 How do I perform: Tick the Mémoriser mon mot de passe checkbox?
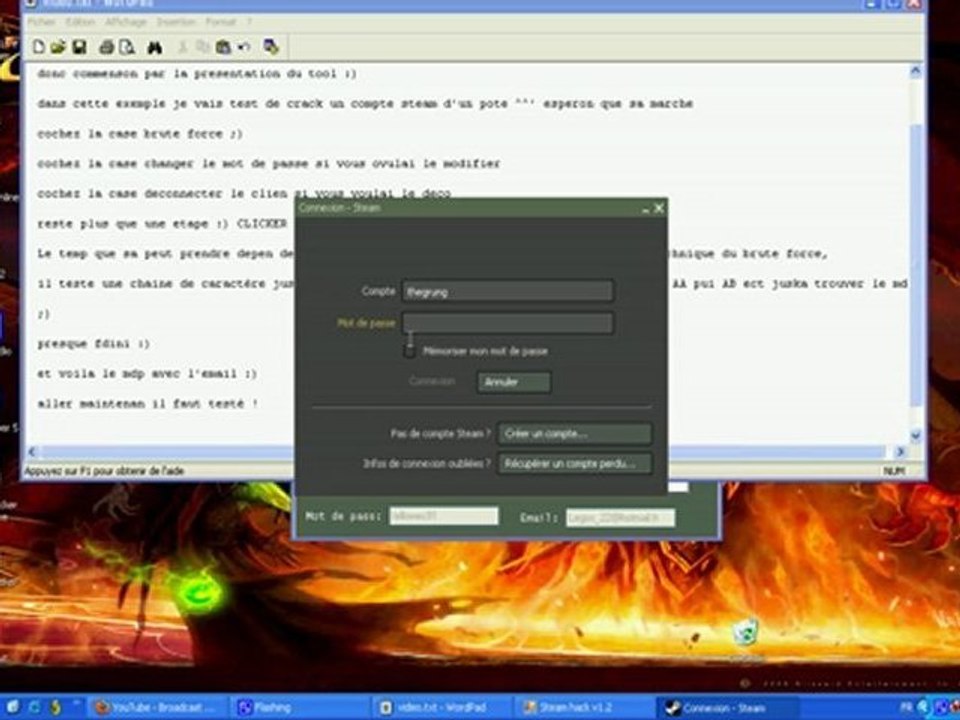(410, 351)
